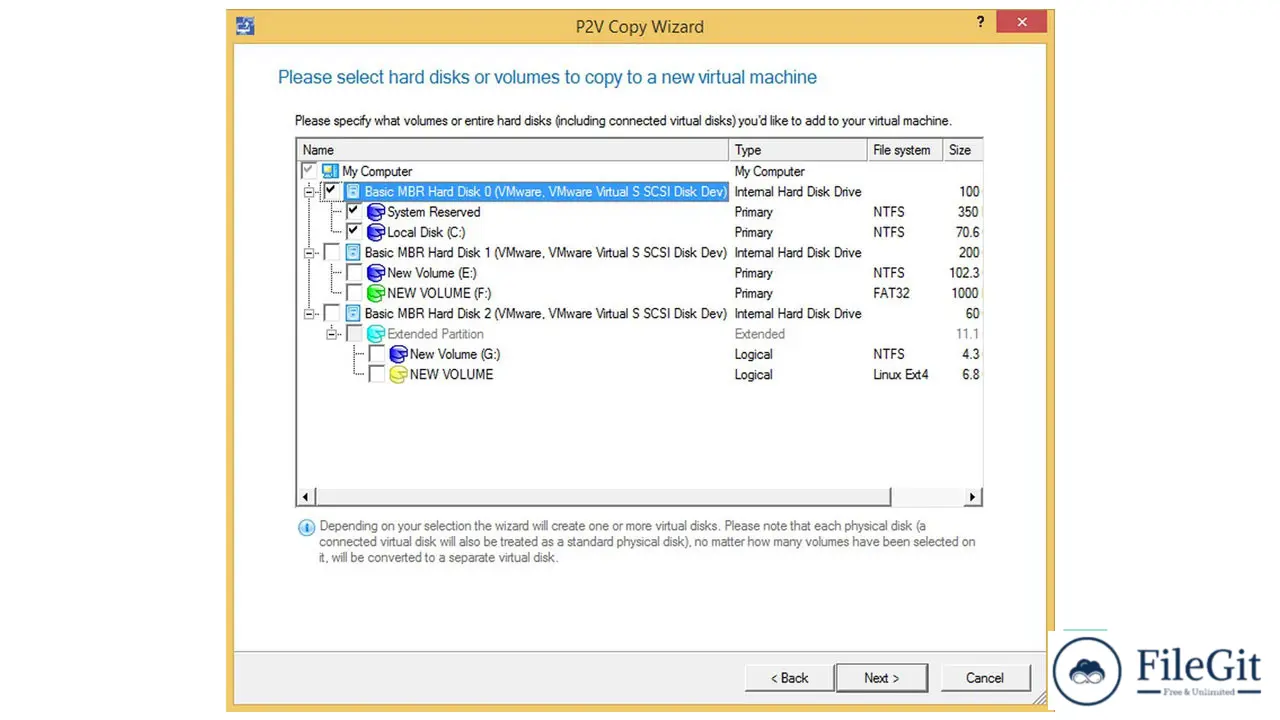Toggle the My Computer checkbox
The height and width of the screenshot is (720, 1280).
[x=309, y=171]
